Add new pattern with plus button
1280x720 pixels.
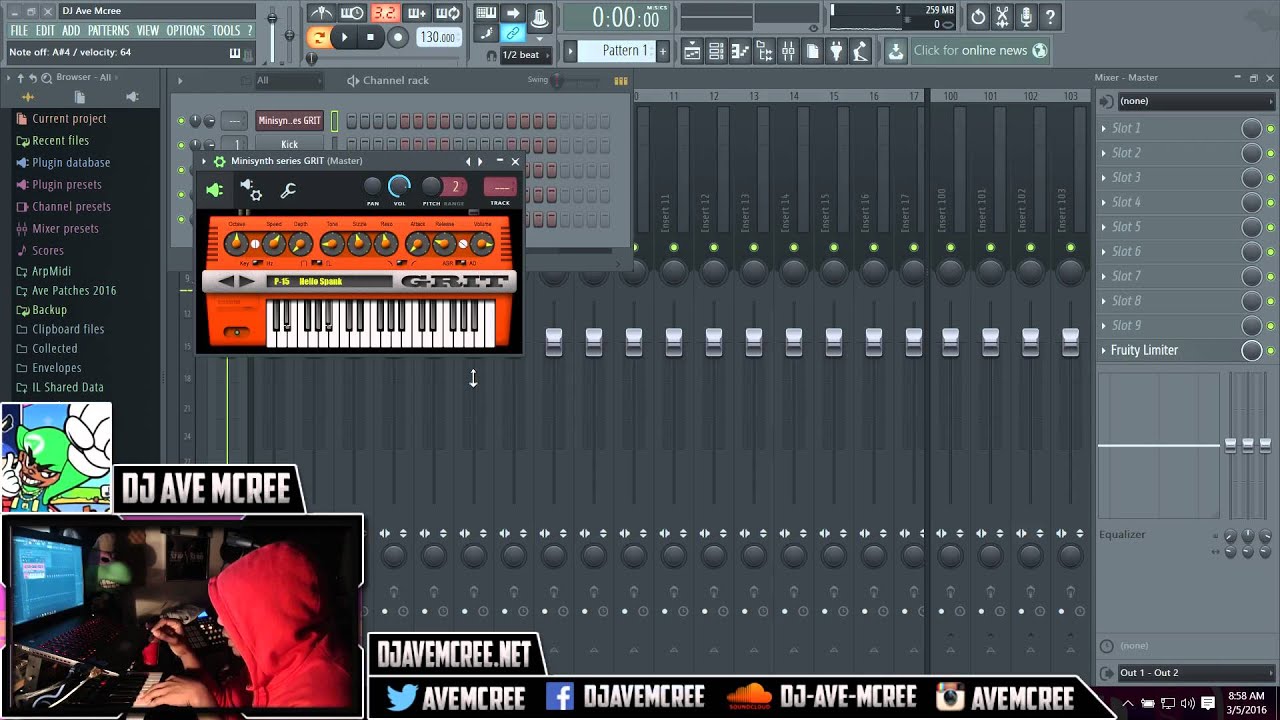point(662,51)
